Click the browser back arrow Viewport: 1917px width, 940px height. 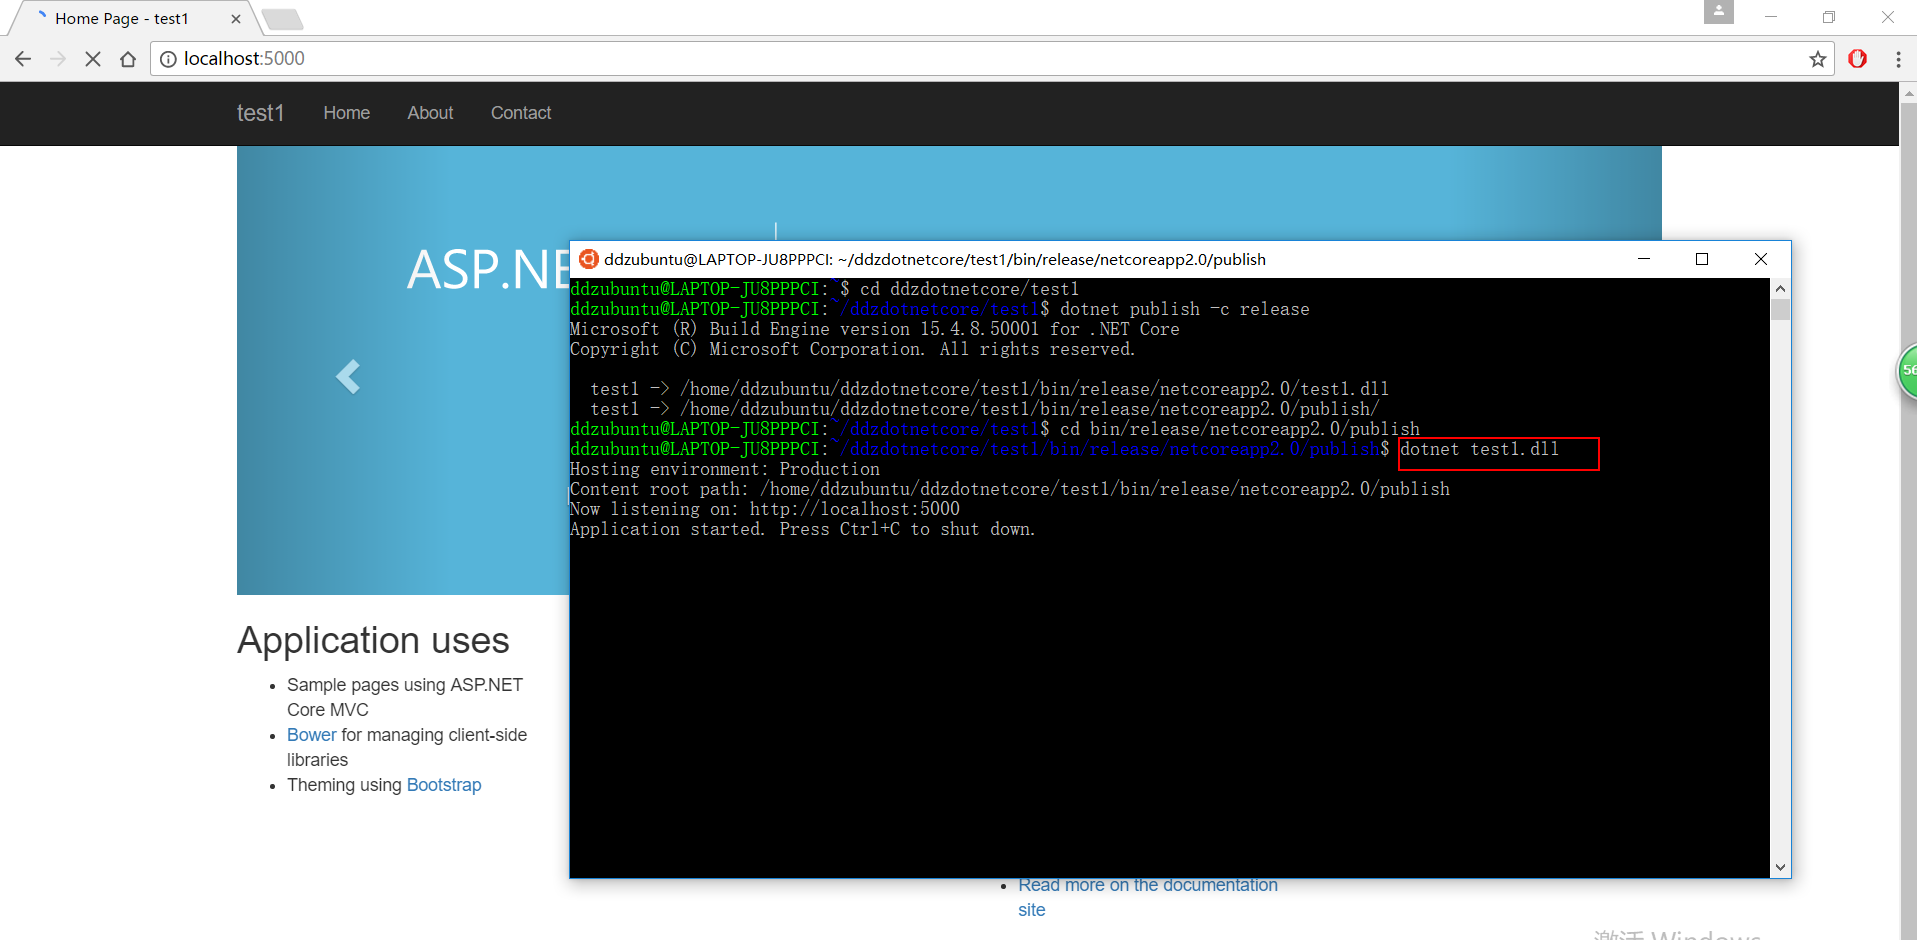point(23,59)
